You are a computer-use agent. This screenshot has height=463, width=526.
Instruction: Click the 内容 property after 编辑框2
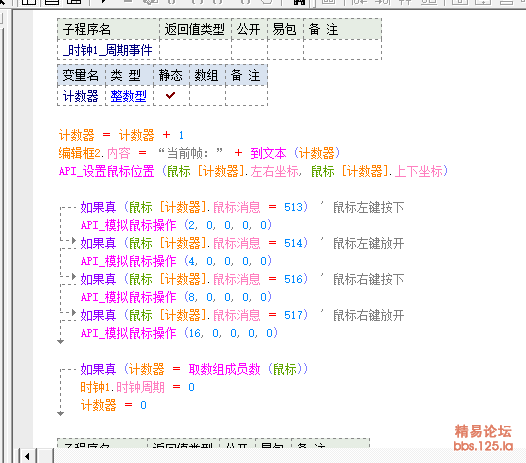point(119,153)
